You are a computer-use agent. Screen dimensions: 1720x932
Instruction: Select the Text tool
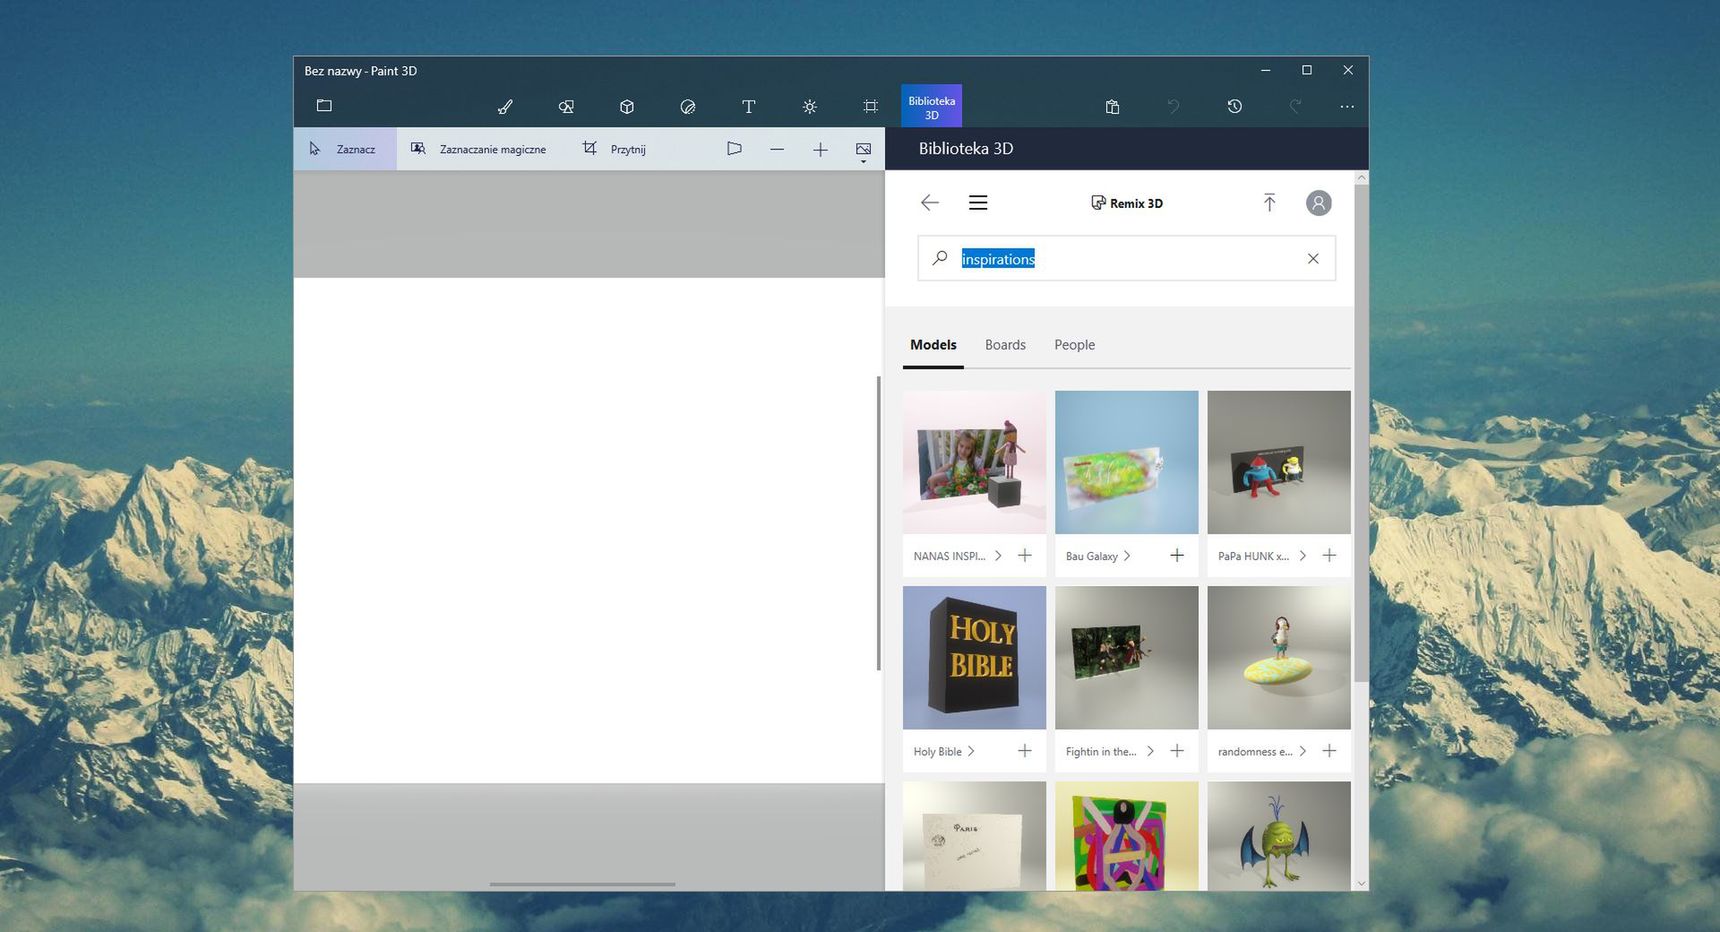click(x=748, y=106)
